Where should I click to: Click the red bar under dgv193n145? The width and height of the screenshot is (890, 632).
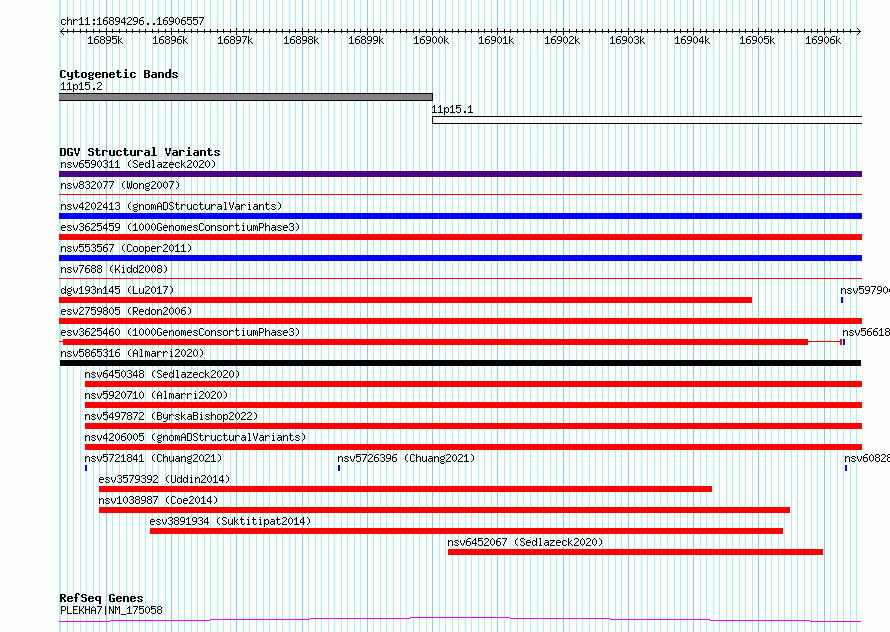[x=406, y=300]
